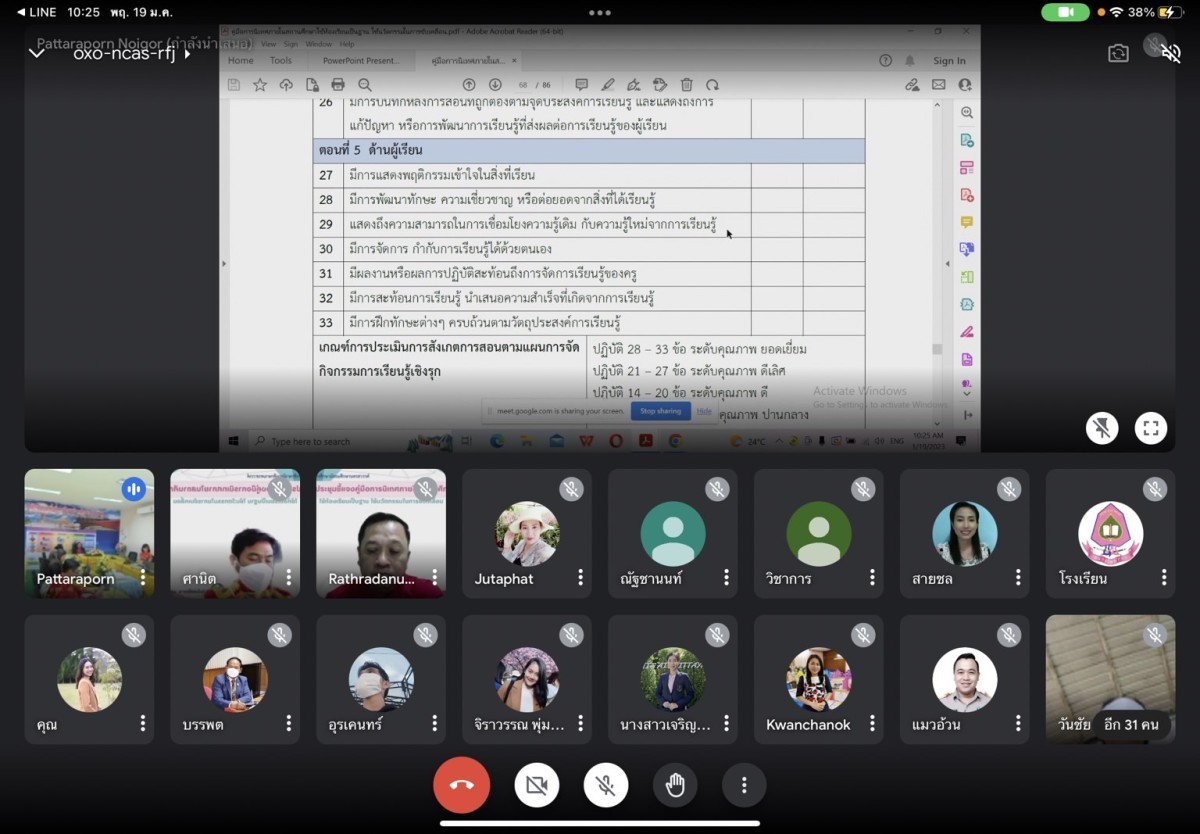Tap แมวอ้วน's profile avatar
The image size is (1200, 834).
click(965, 680)
